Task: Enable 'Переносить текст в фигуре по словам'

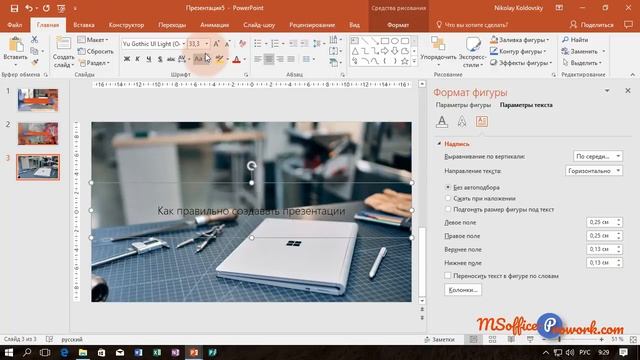Action: coord(448,276)
